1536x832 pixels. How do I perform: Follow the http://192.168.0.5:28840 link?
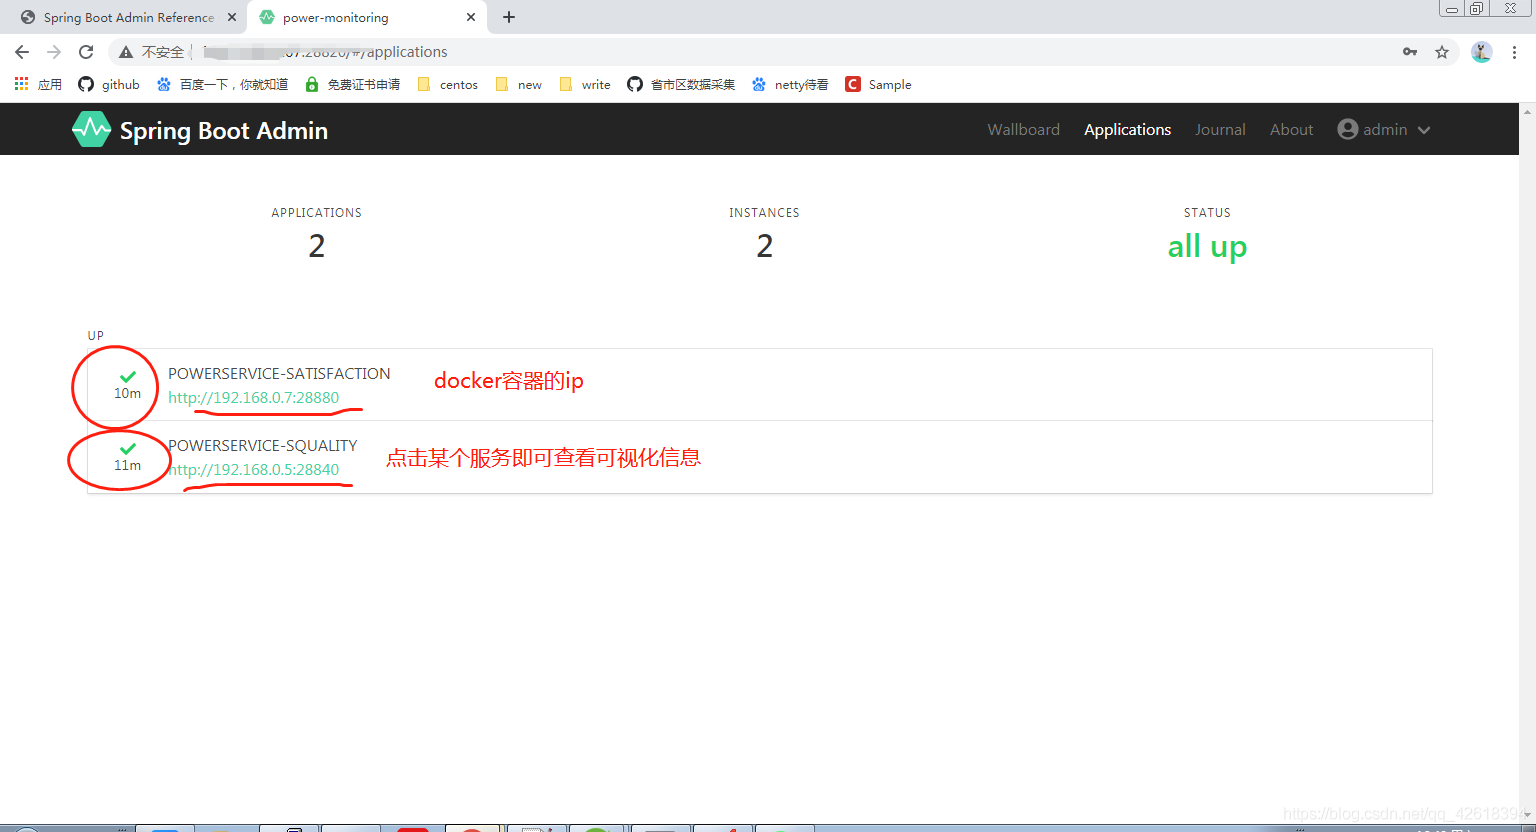pos(253,469)
